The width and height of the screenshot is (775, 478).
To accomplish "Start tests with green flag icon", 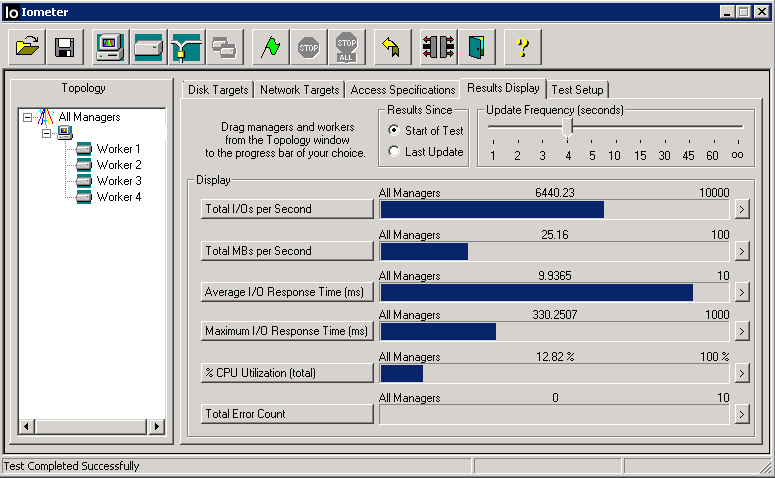I will [270, 47].
